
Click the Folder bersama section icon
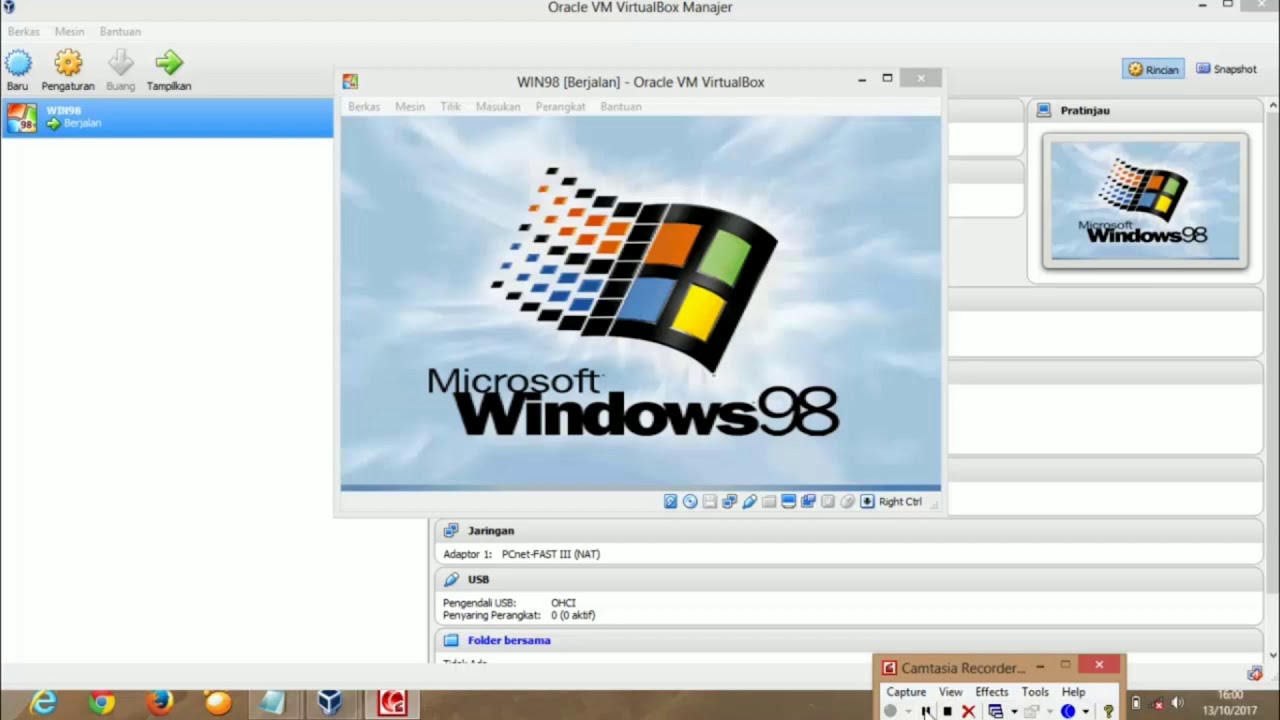451,640
